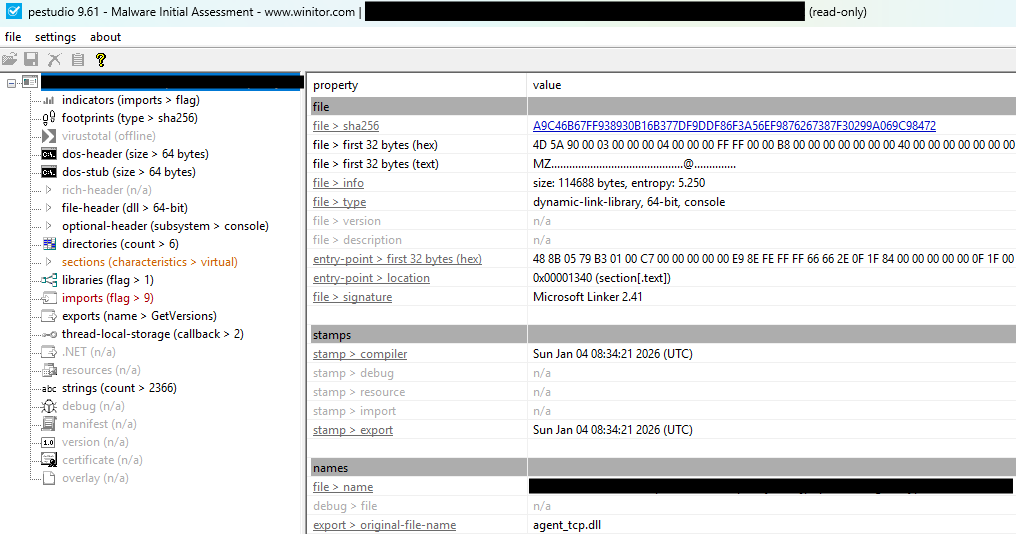Click the open file toolbar icon

(10, 60)
